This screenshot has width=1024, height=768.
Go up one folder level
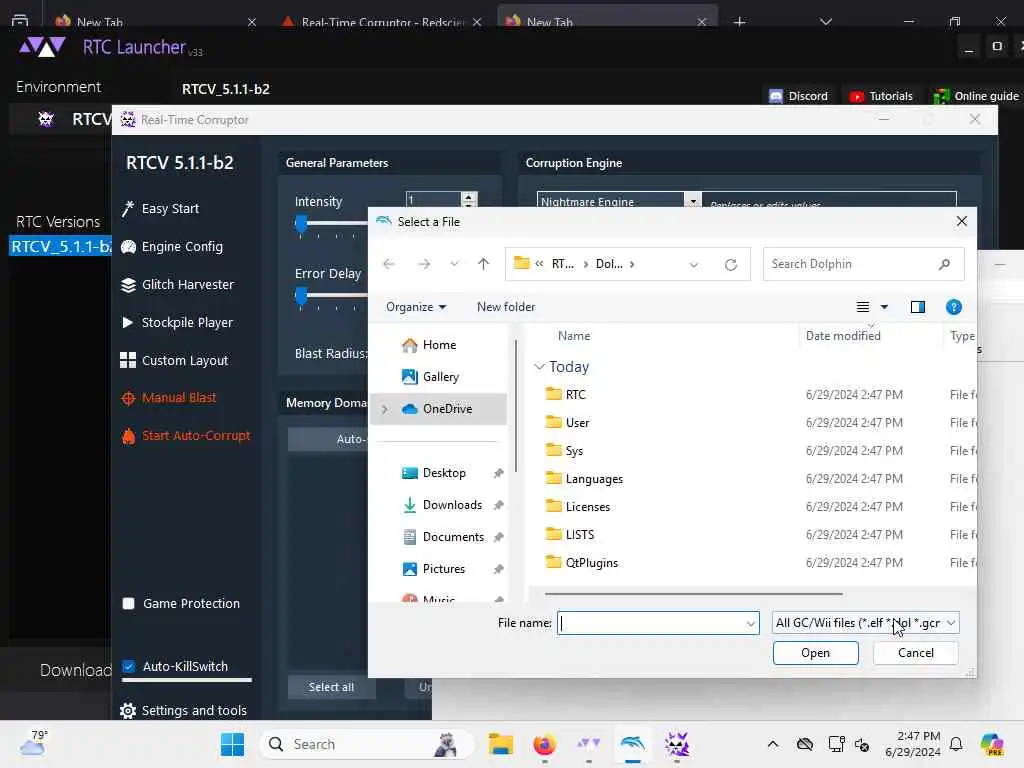[483, 264]
